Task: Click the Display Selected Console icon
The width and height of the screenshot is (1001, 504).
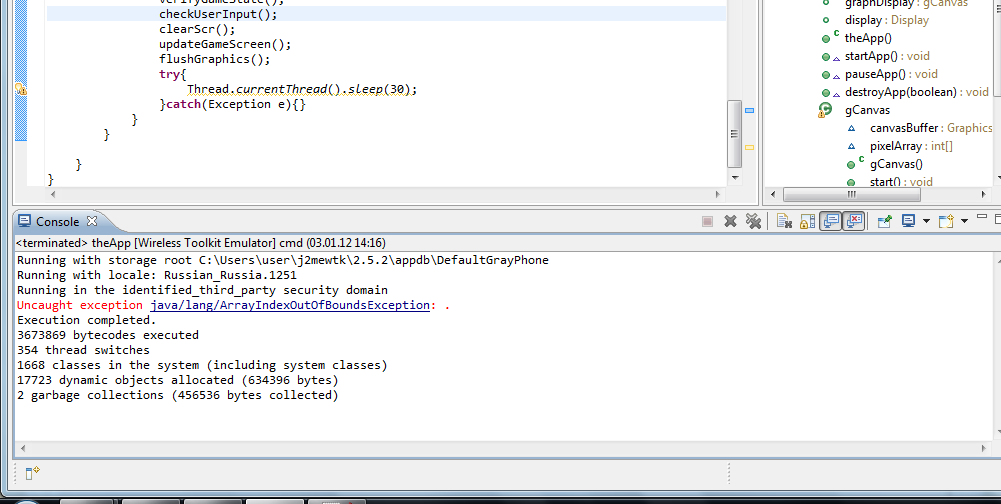Action: [x=908, y=221]
